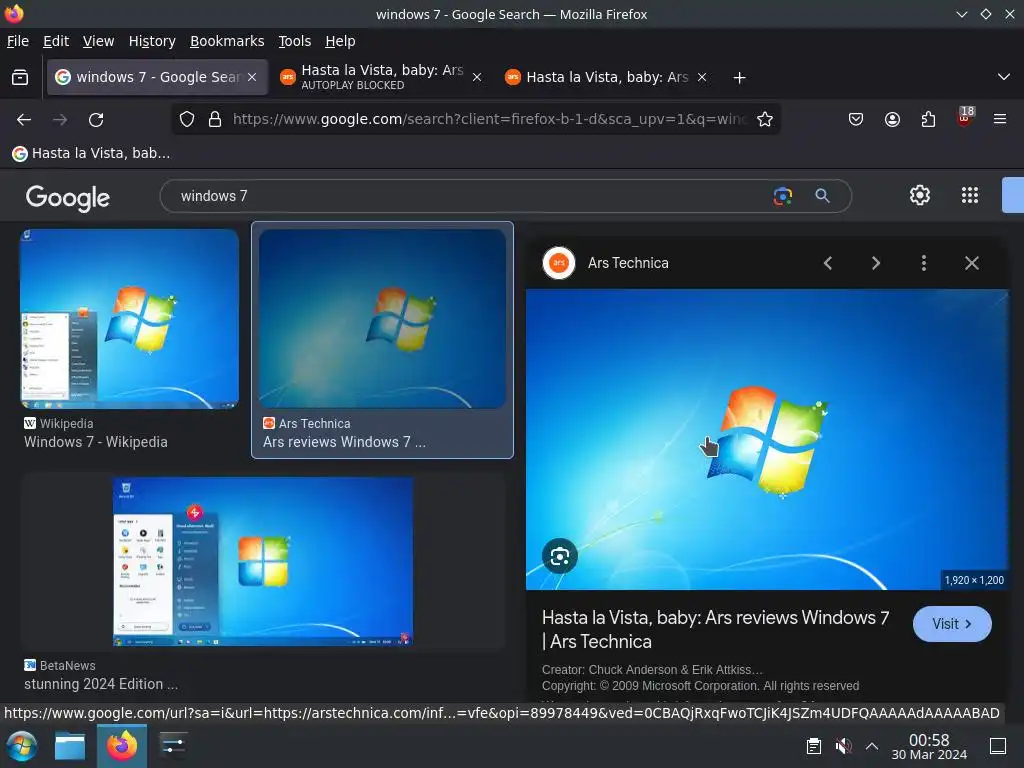Click the Hasta la Vista bookmark toolbar item
Image resolution: width=1024 pixels, height=768 pixels.
point(91,153)
